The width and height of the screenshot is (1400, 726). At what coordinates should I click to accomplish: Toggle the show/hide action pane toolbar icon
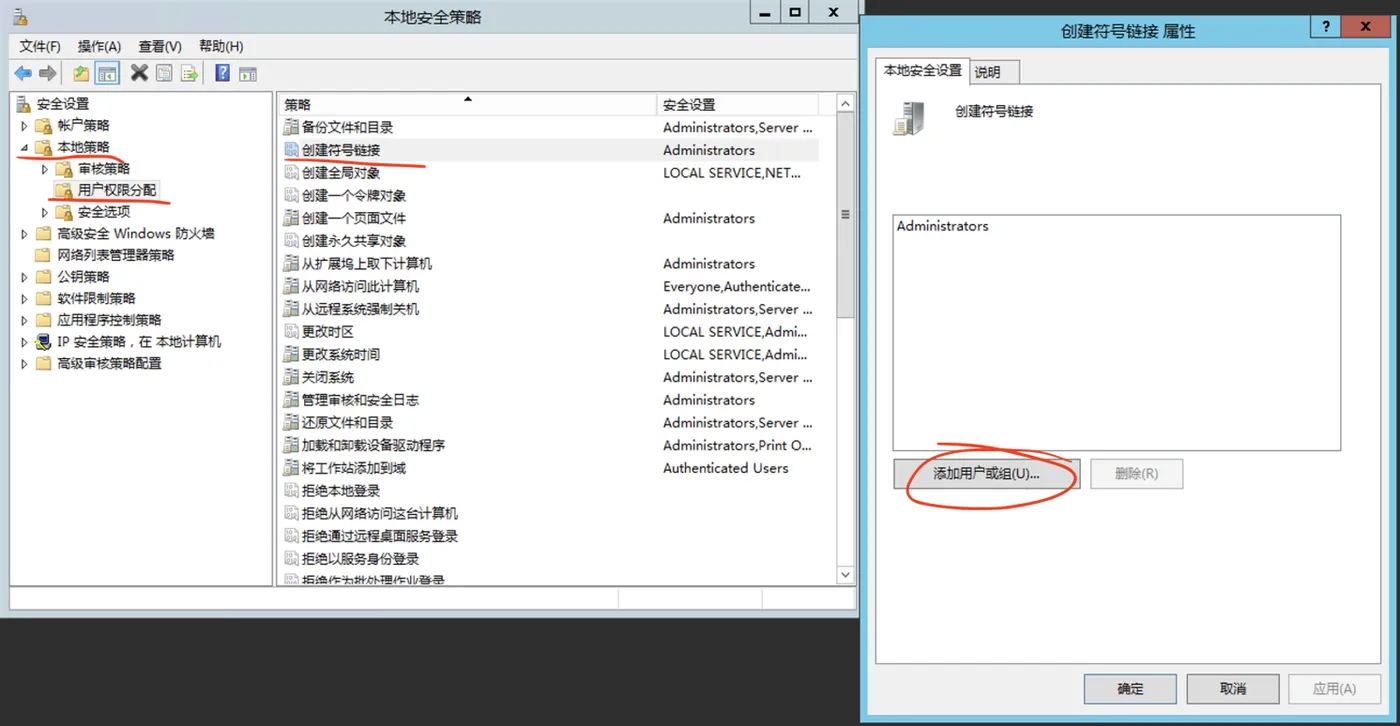[247, 73]
